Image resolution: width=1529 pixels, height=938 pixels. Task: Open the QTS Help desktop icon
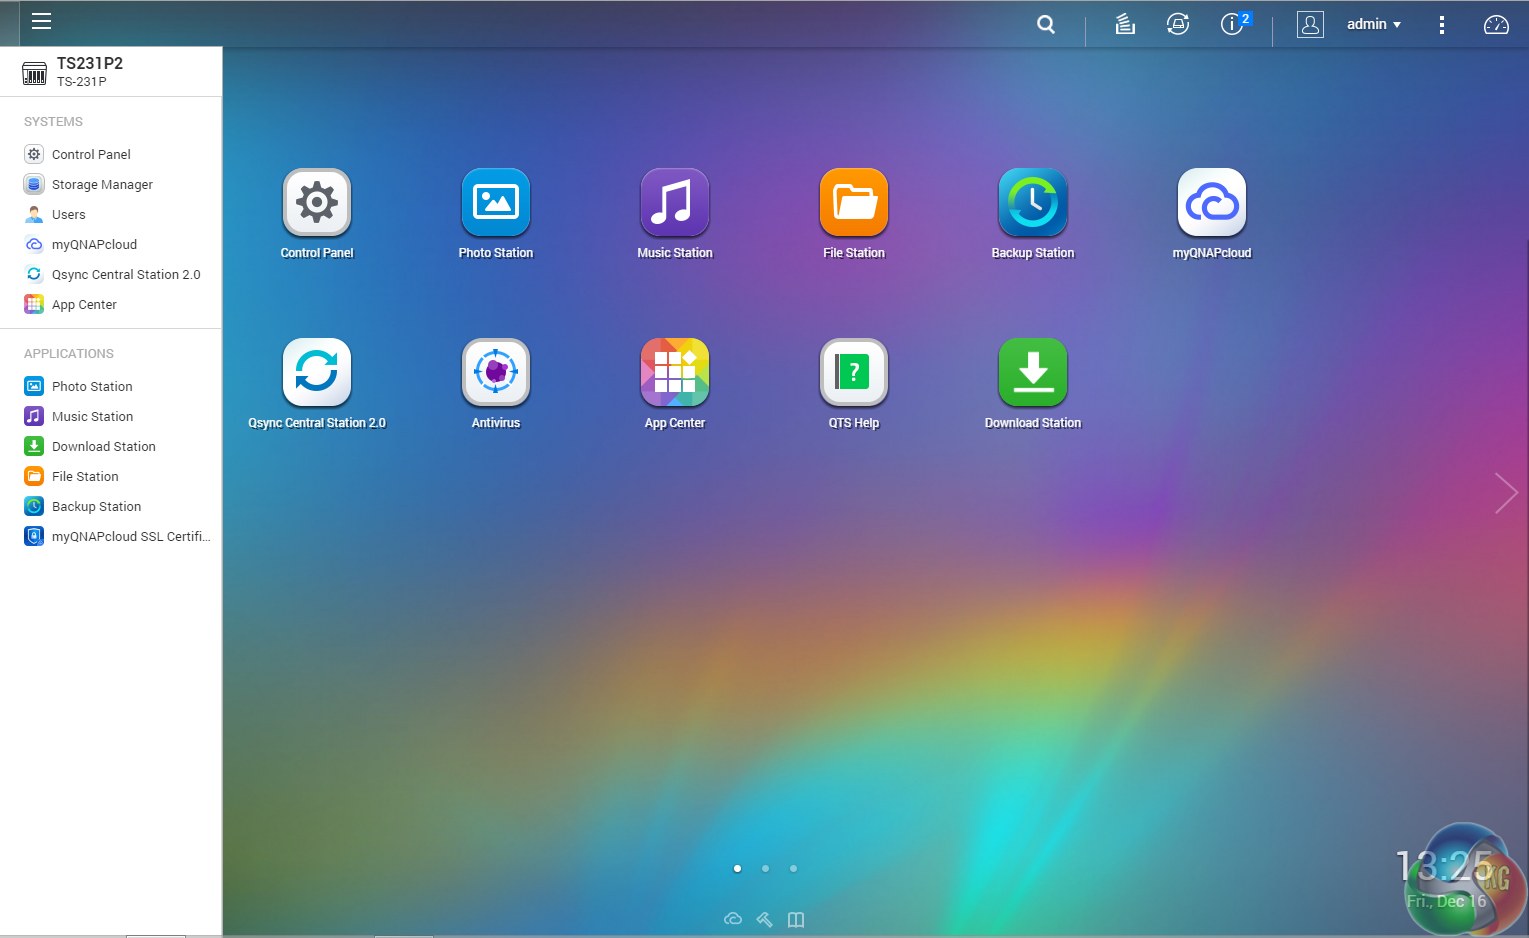[x=854, y=373]
